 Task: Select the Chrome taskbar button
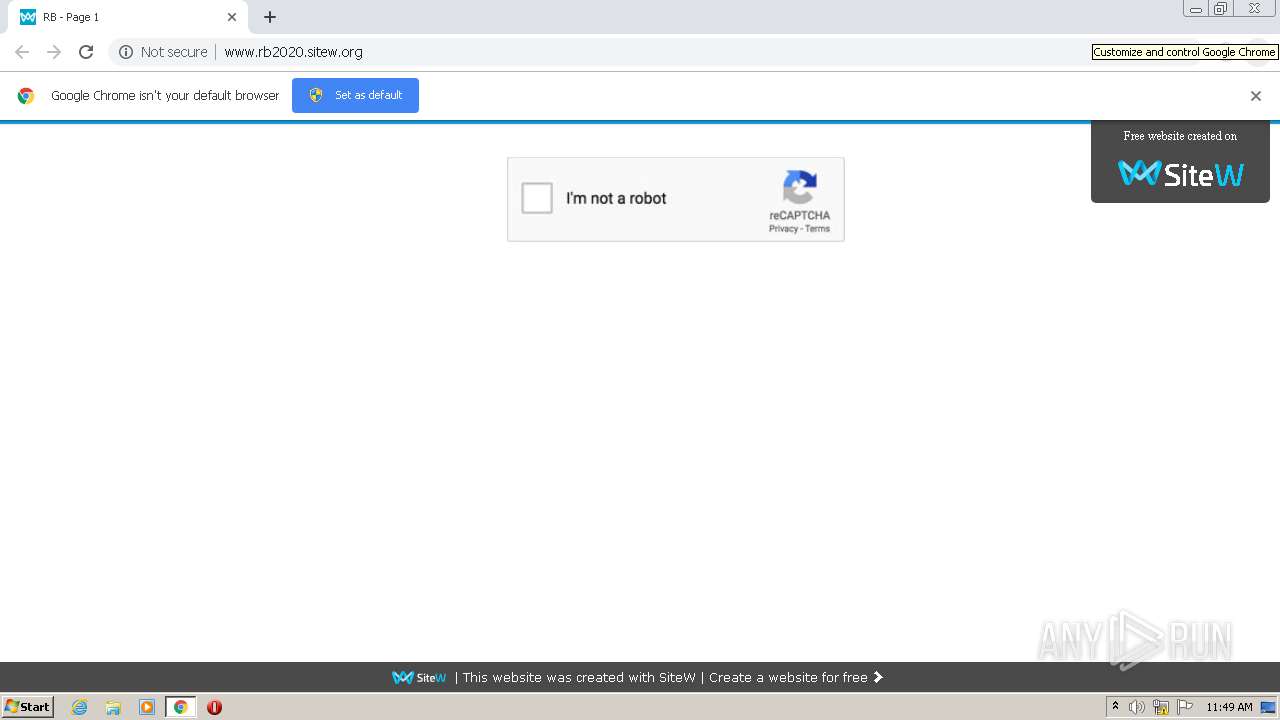[x=180, y=707]
